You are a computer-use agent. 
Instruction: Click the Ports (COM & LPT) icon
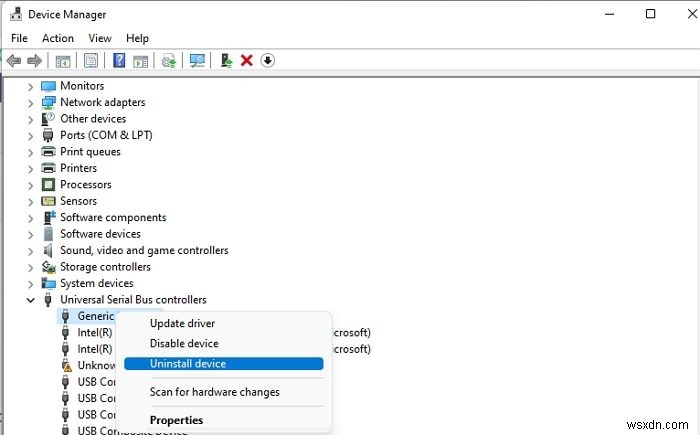coord(48,135)
